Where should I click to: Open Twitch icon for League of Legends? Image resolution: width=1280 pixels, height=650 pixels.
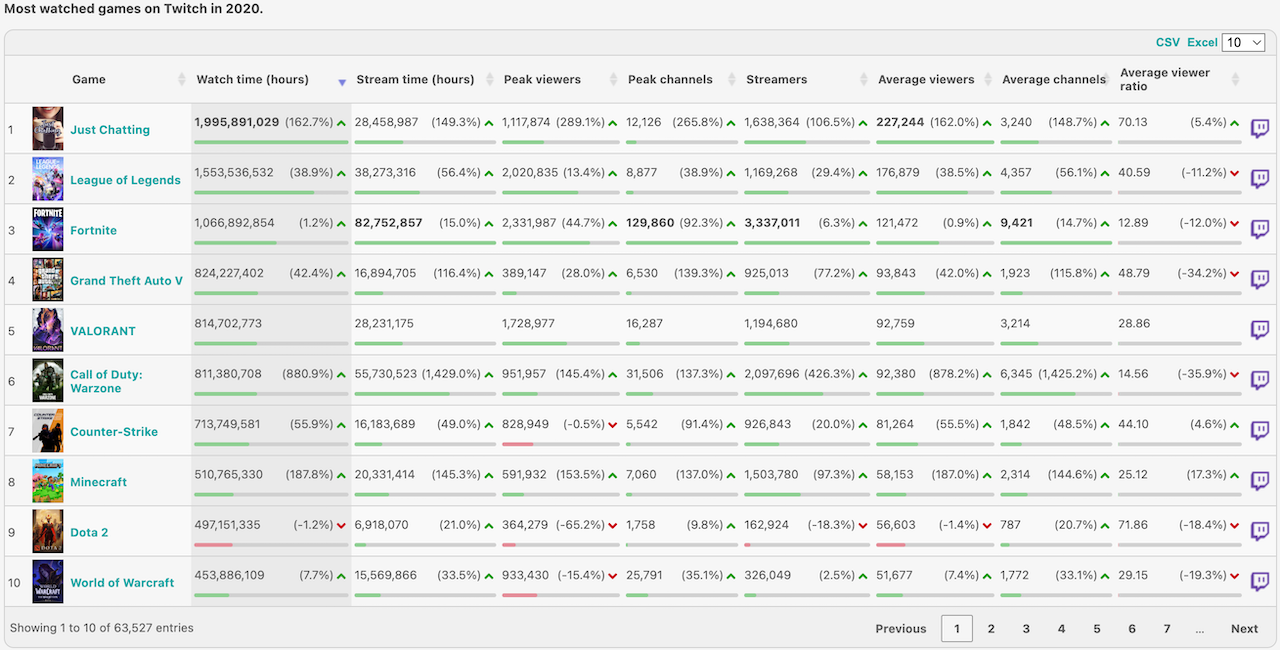point(1260,179)
